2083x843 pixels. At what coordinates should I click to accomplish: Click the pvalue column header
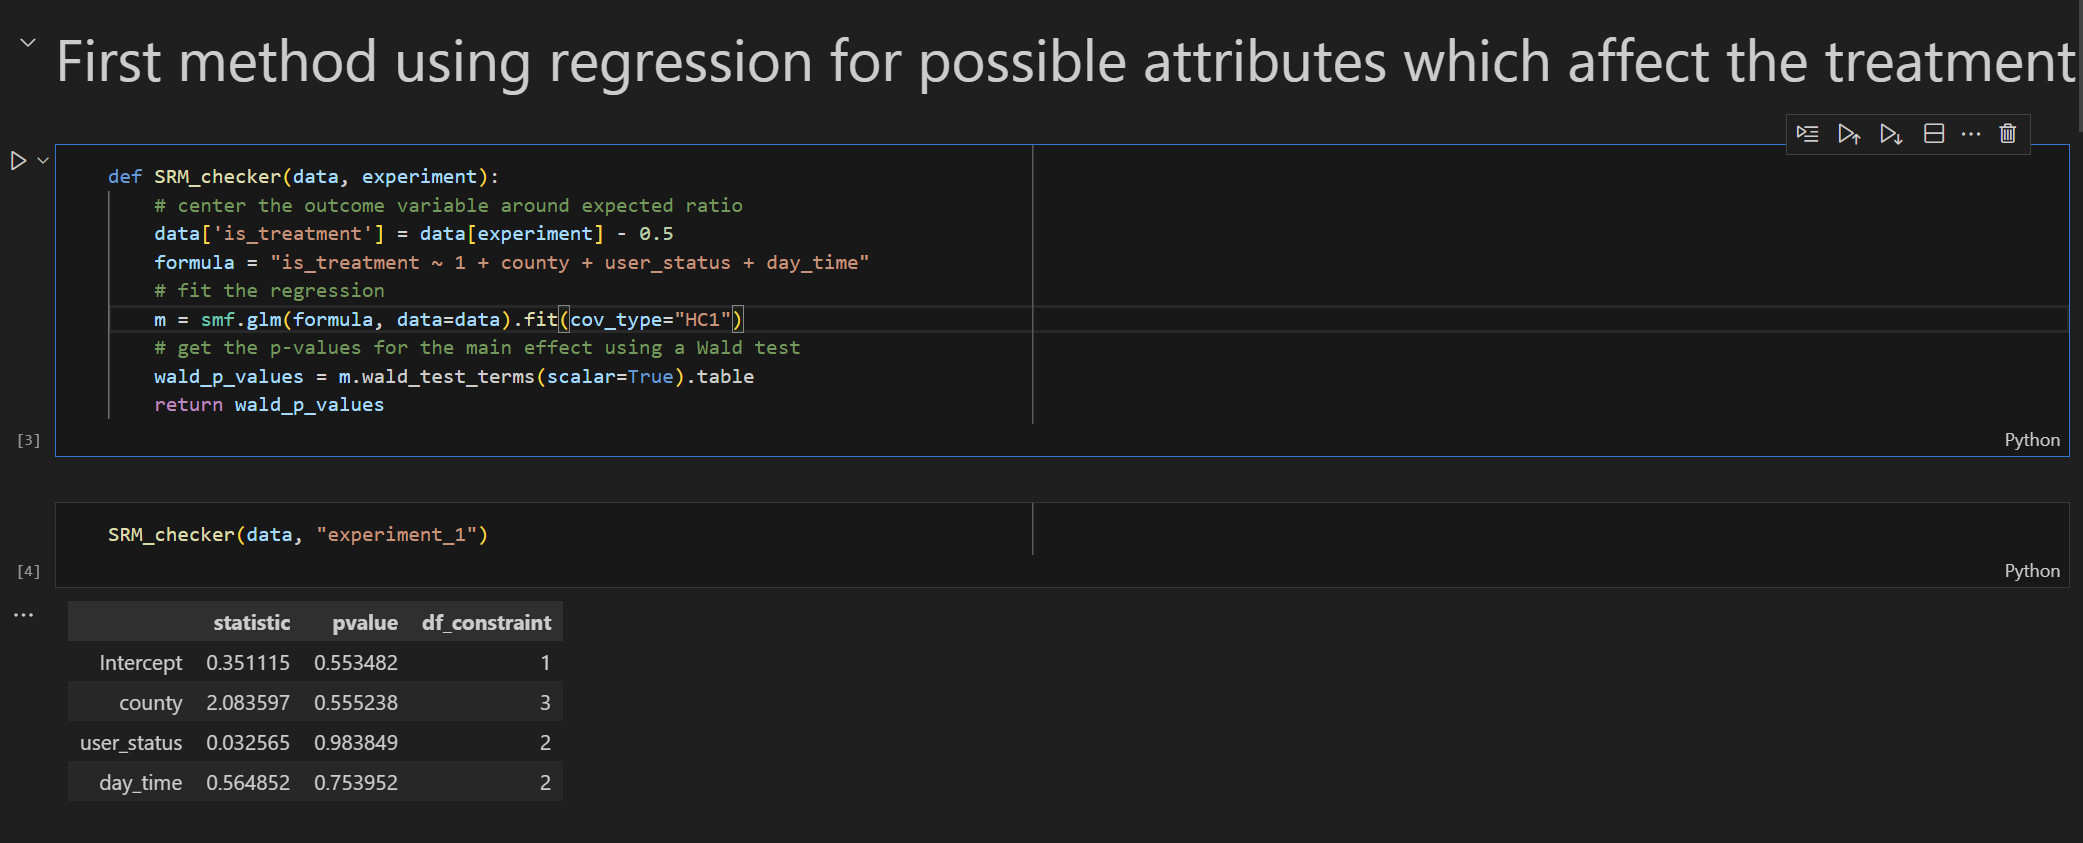point(365,623)
